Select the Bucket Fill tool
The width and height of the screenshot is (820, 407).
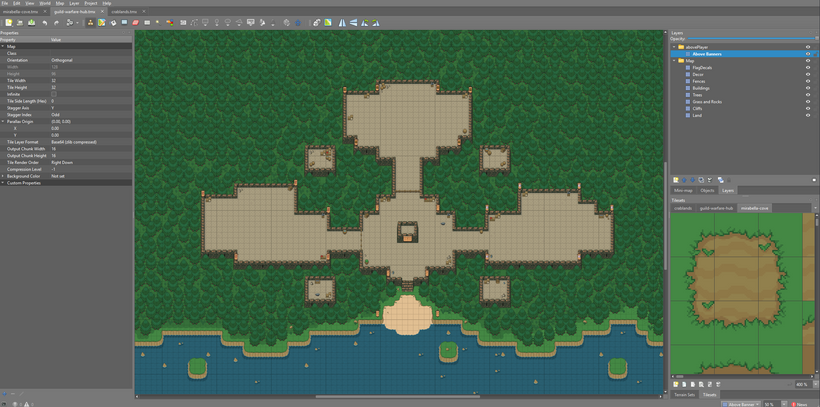click(x=113, y=22)
